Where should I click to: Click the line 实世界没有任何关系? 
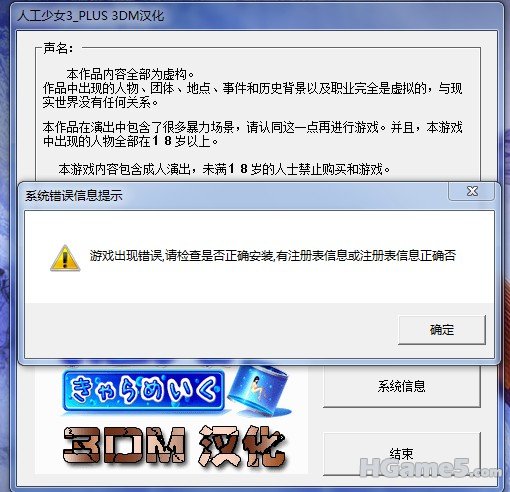pyautogui.click(x=100, y=102)
